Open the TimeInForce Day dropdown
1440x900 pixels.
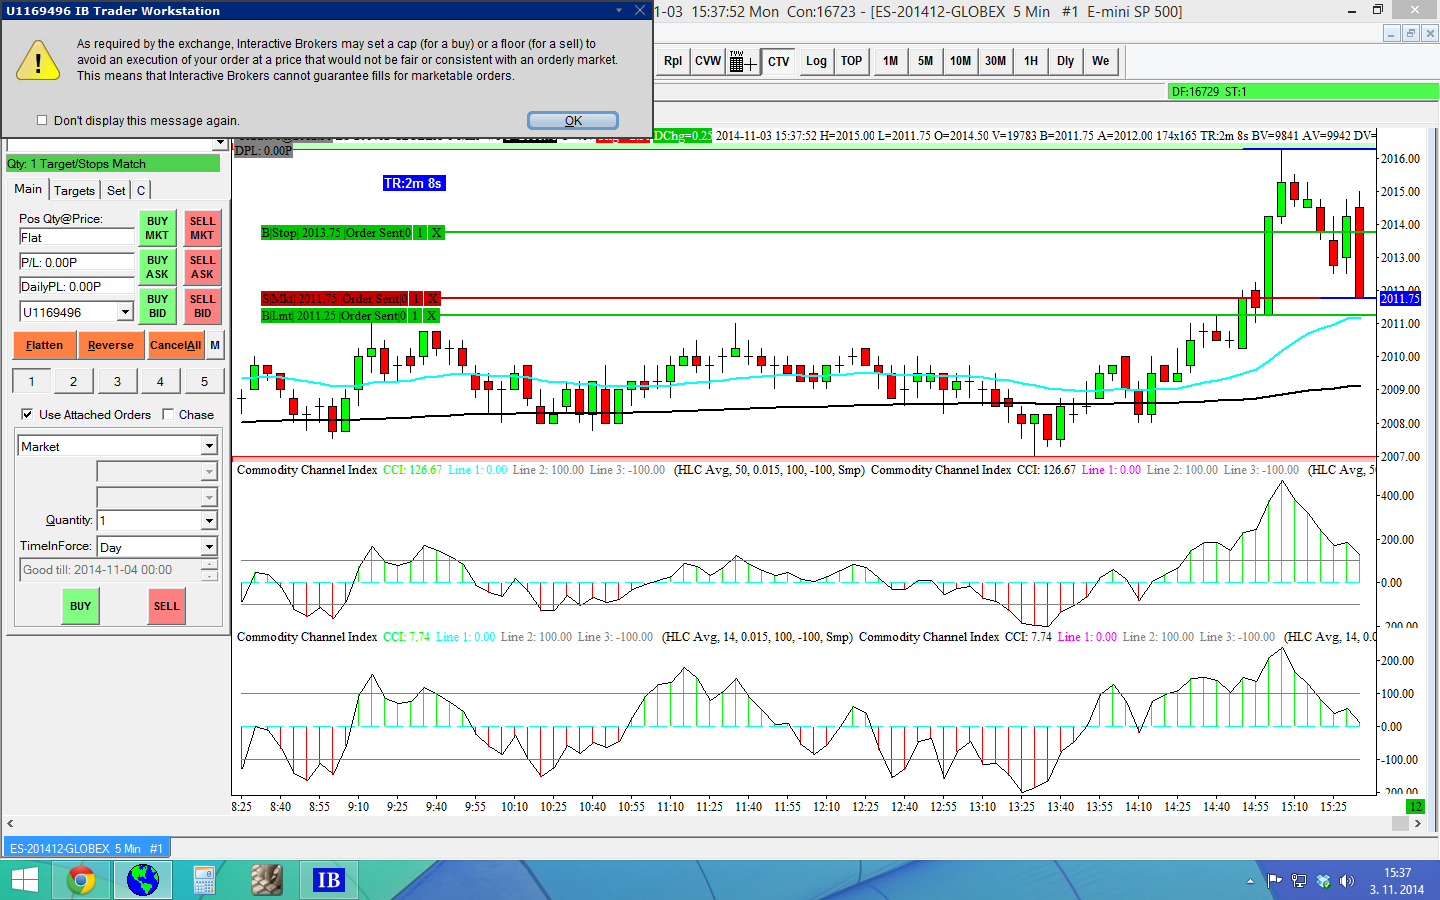(209, 547)
